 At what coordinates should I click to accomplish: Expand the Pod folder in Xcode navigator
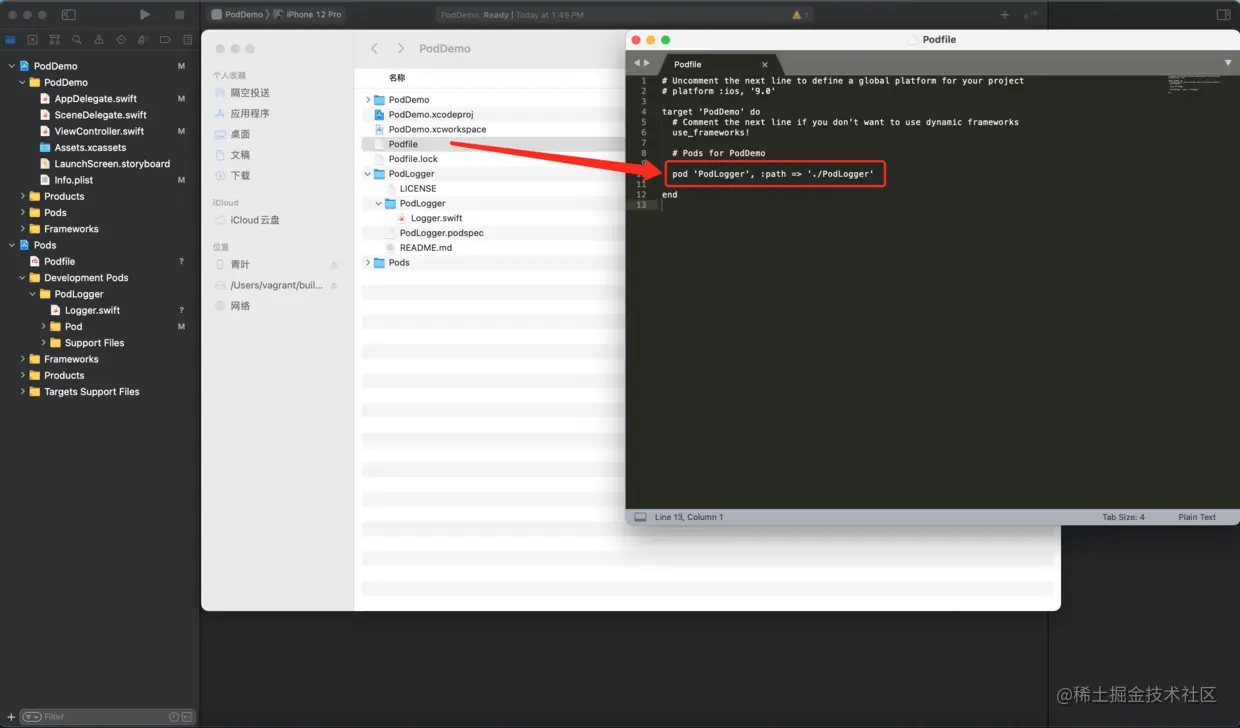pyautogui.click(x=44, y=327)
